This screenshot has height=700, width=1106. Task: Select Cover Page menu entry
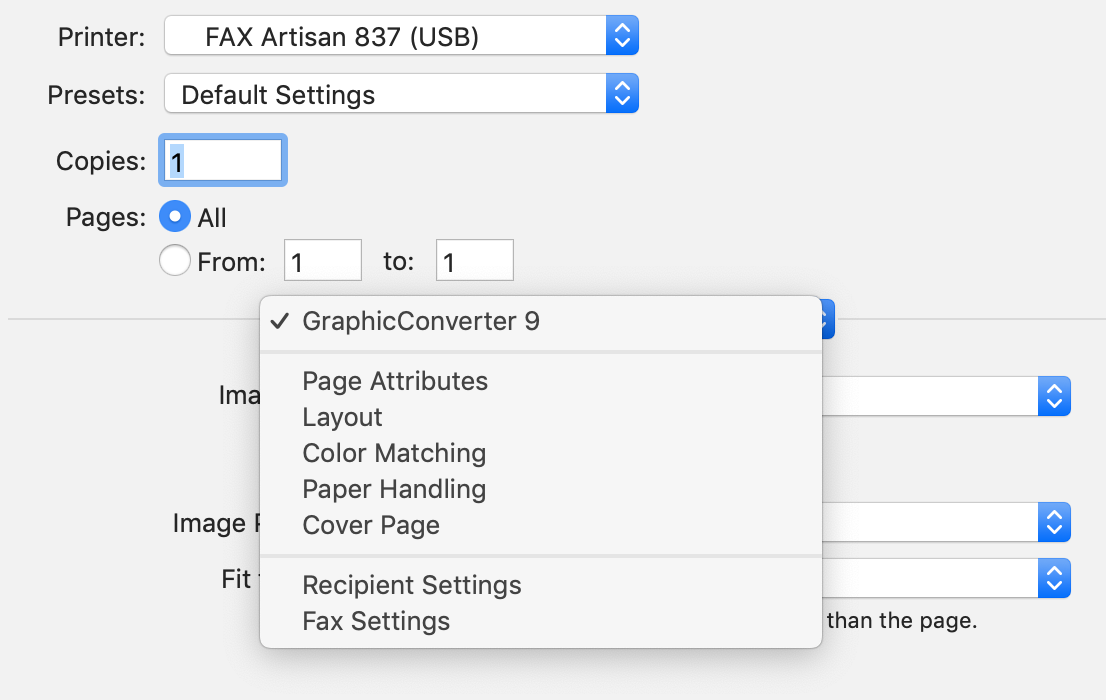(x=371, y=525)
